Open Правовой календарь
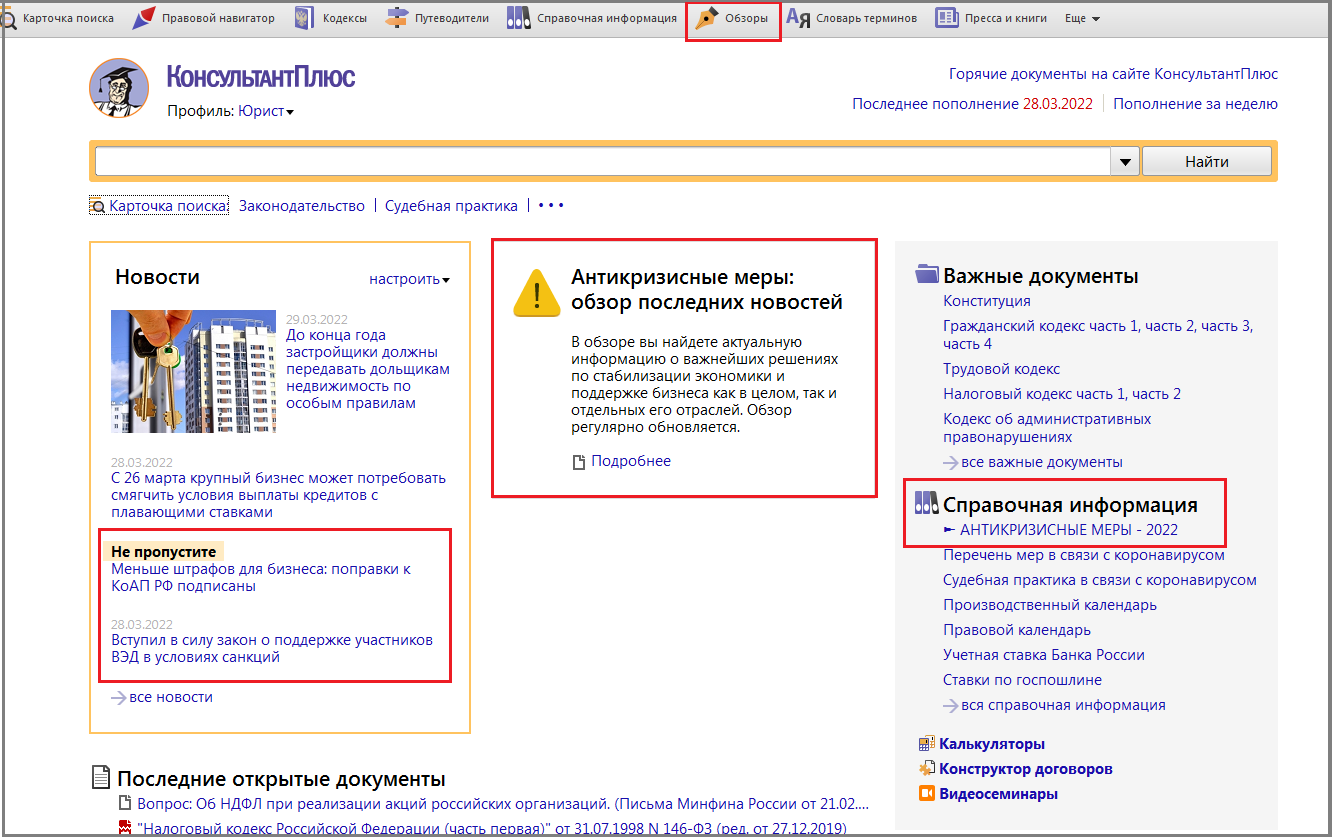Image resolution: width=1332 pixels, height=837 pixels. [x=1017, y=630]
